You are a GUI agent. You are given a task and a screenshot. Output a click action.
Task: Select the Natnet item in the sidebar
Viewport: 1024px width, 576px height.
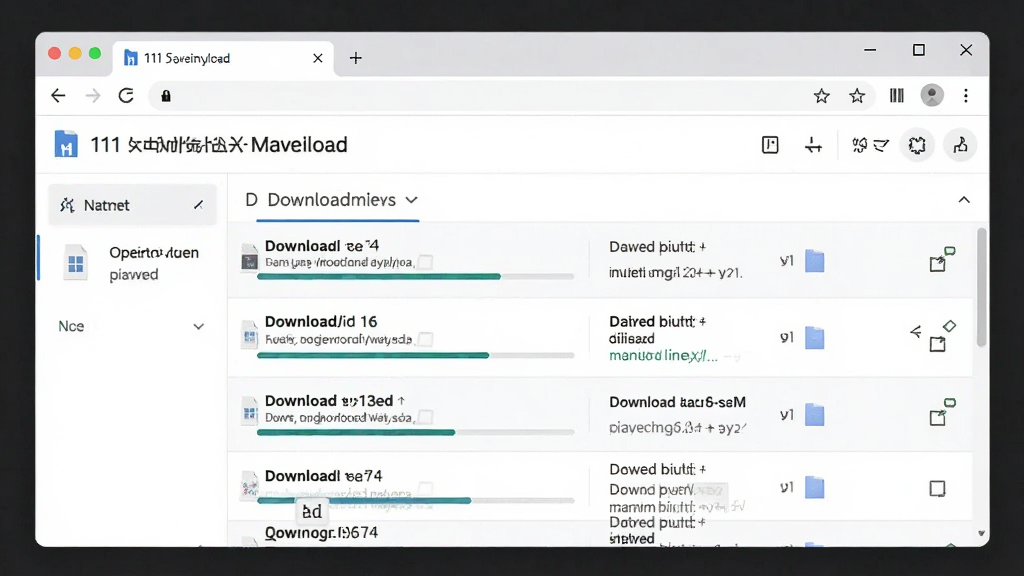click(133, 205)
